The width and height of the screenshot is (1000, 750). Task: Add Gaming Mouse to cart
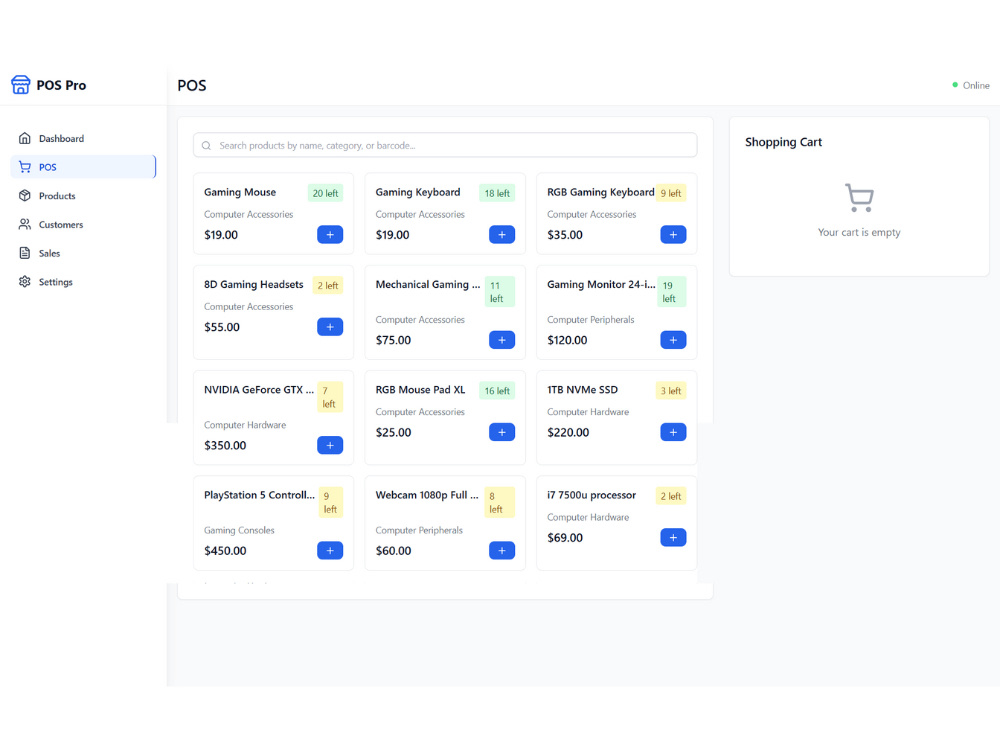click(x=330, y=235)
